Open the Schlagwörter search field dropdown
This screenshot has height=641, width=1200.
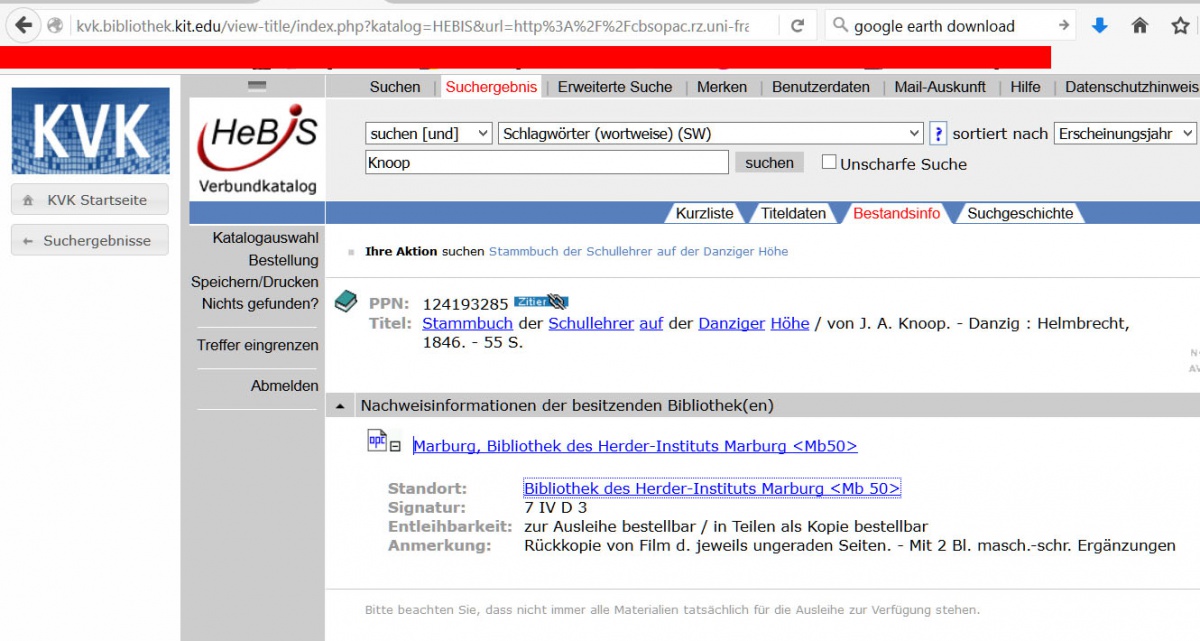pos(710,133)
